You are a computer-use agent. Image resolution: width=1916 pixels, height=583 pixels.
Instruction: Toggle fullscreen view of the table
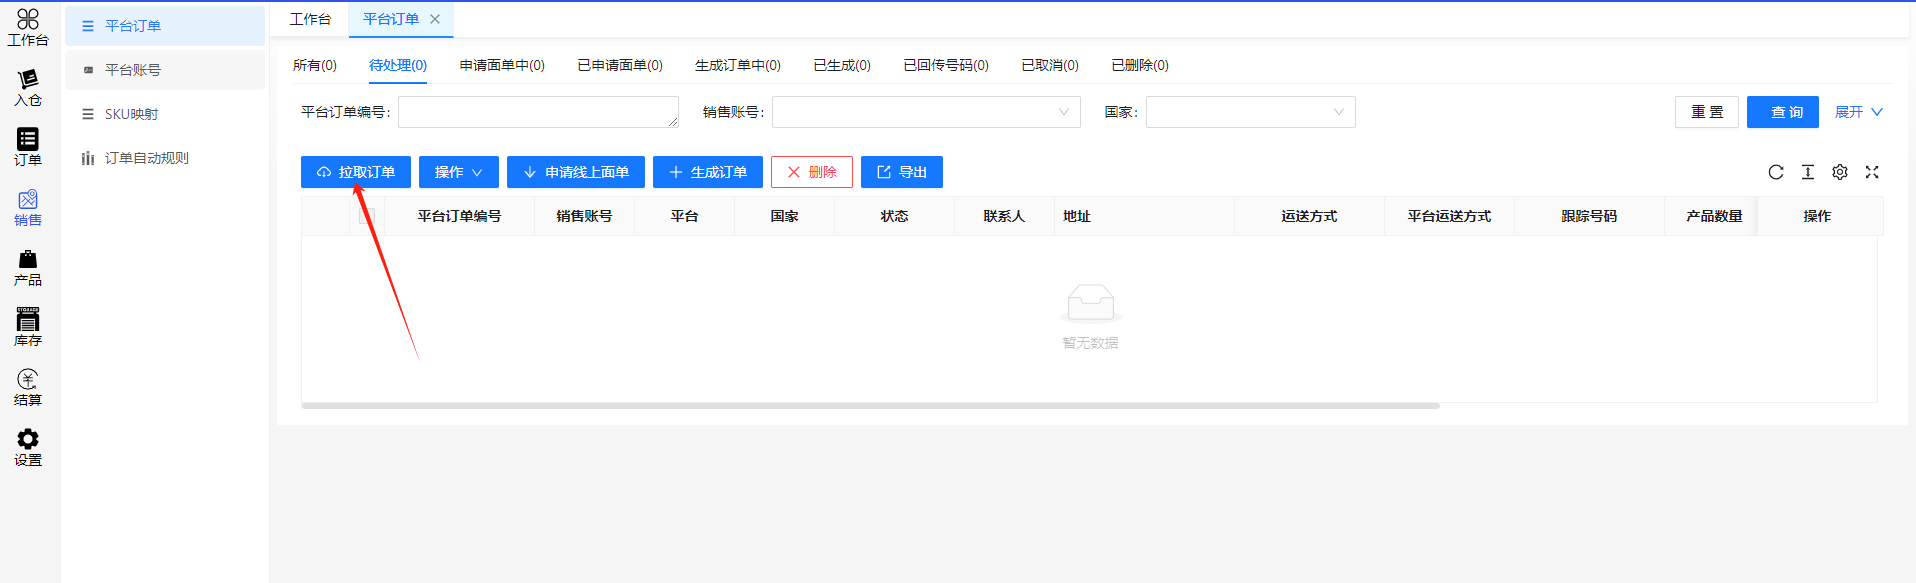[1871, 172]
